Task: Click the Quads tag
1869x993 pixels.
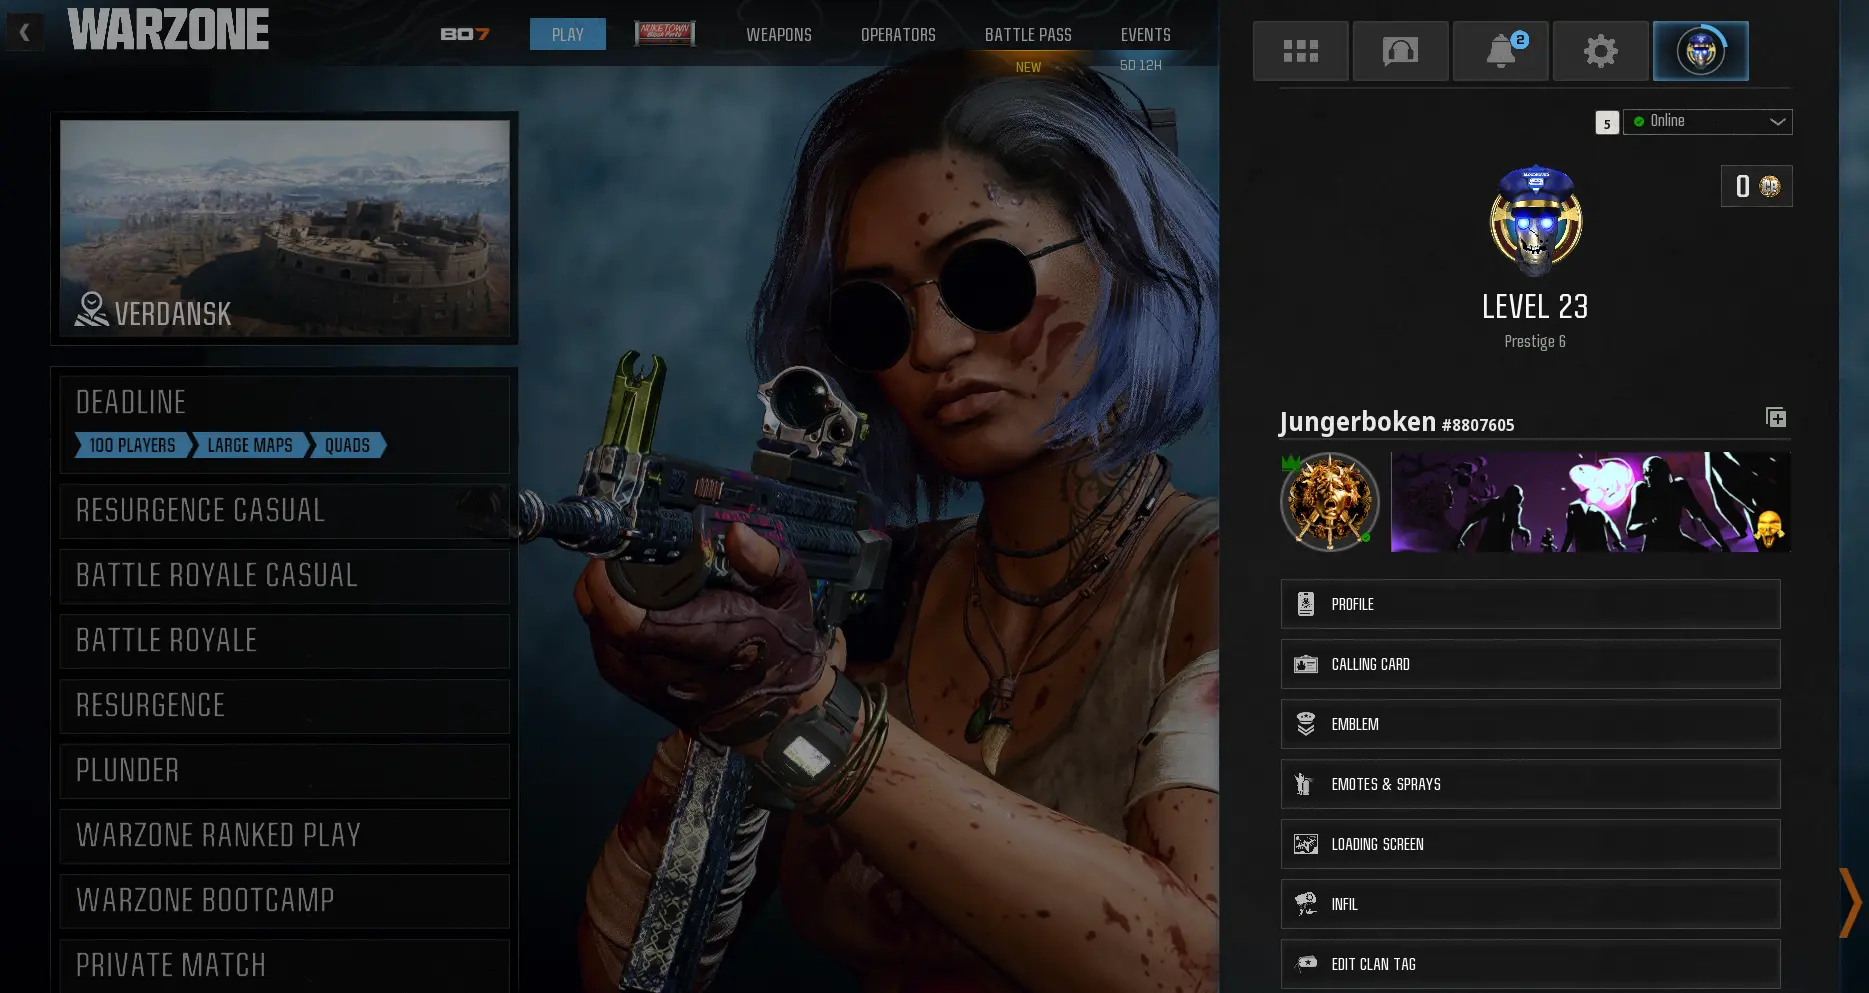Action: click(347, 445)
